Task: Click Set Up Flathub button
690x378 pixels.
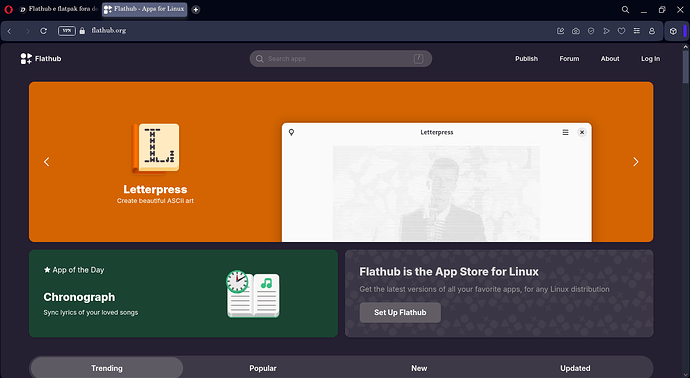Action: 400,312
